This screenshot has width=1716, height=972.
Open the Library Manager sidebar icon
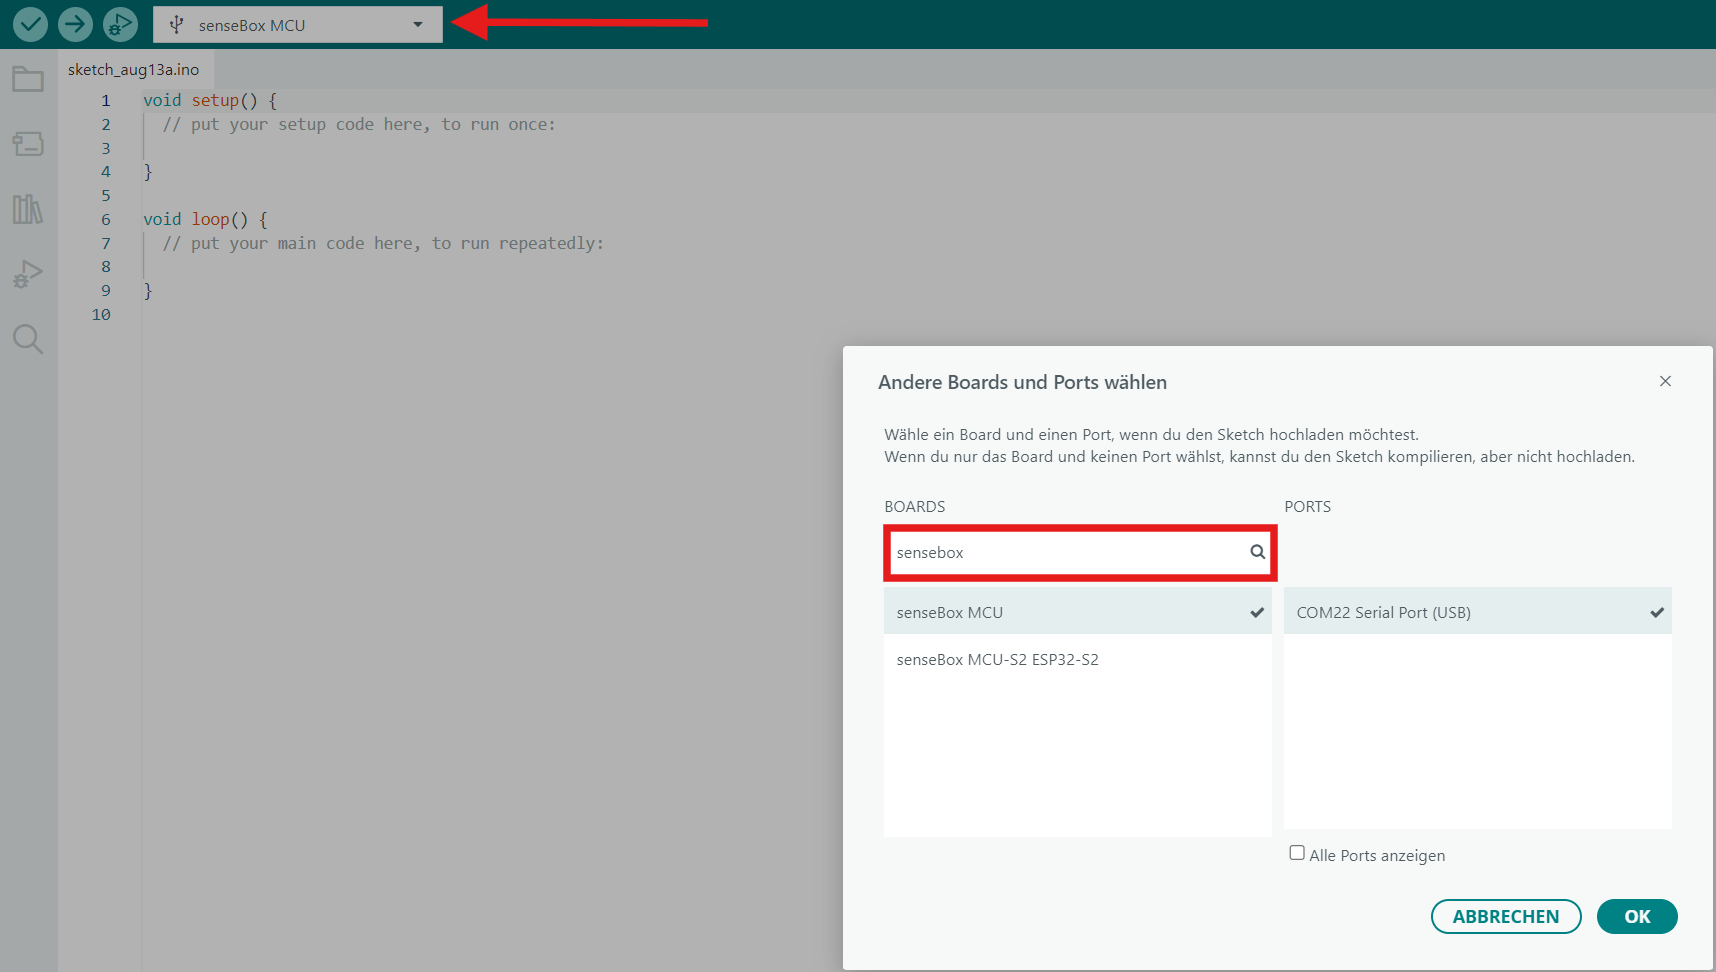click(28, 209)
